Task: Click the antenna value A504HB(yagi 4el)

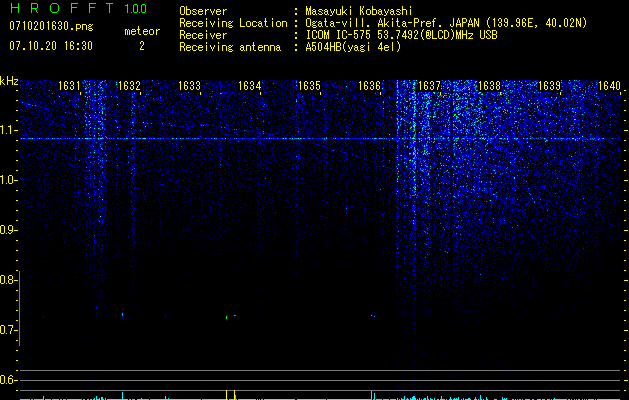Action: [353, 47]
